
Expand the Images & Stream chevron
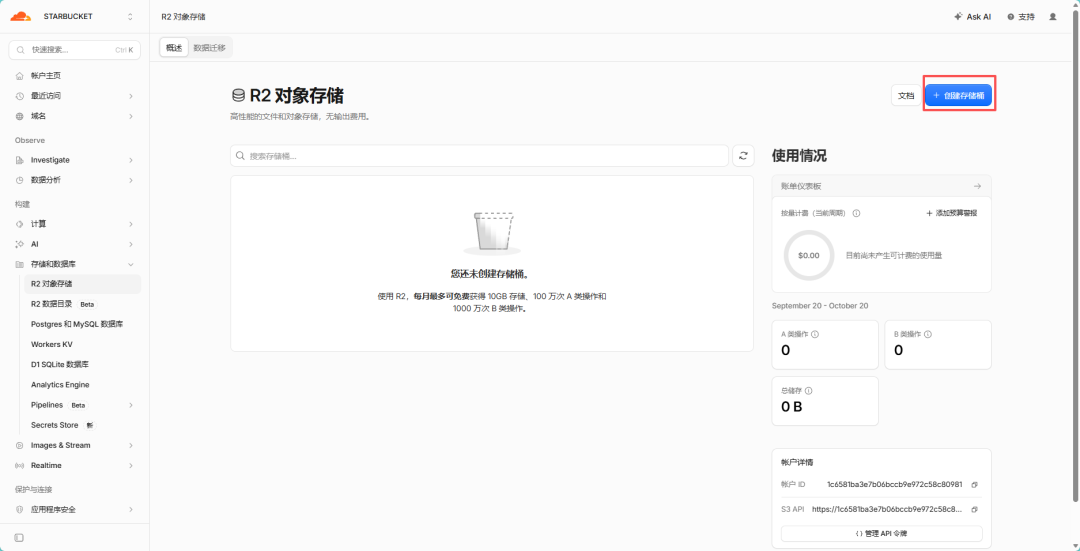click(x=131, y=446)
